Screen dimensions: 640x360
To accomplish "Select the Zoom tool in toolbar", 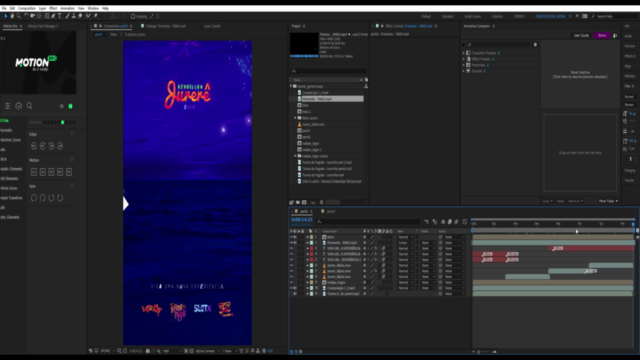I will point(18,16).
